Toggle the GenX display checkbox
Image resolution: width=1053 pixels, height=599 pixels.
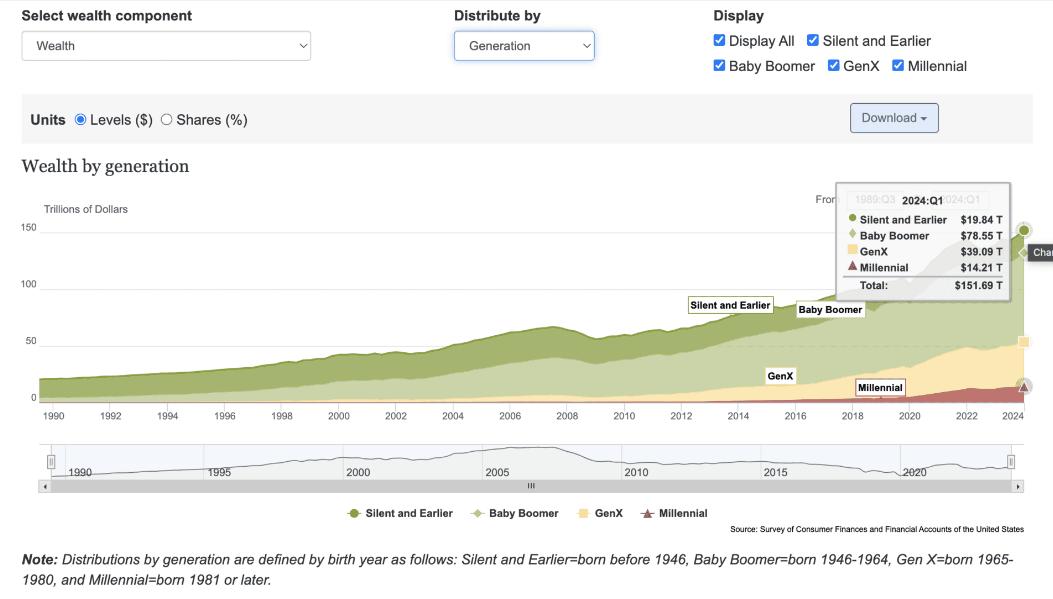pyautogui.click(x=834, y=66)
